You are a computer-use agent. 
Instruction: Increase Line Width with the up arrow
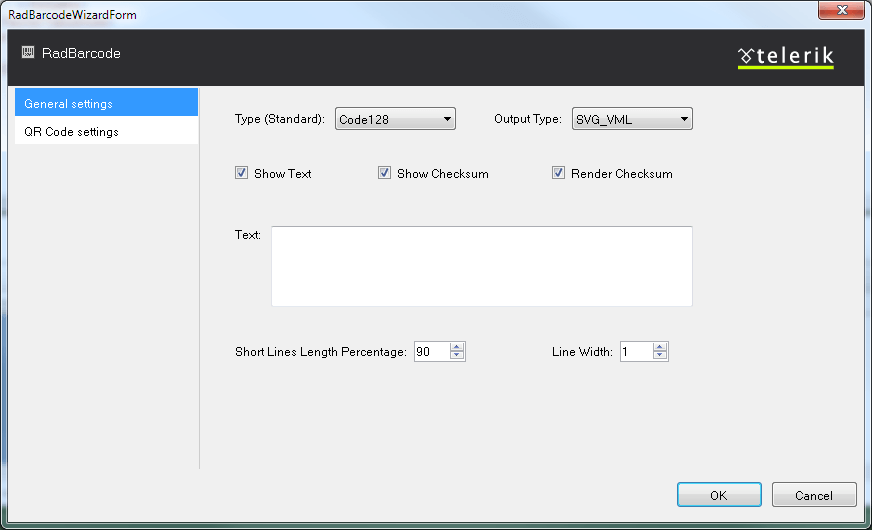tap(660, 347)
